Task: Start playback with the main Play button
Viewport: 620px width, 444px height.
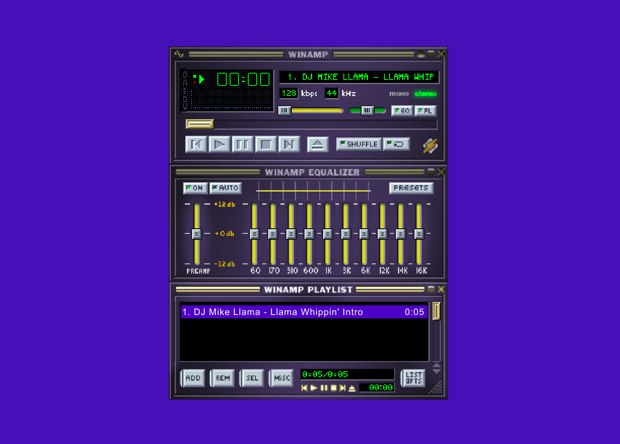Action: [x=219, y=145]
